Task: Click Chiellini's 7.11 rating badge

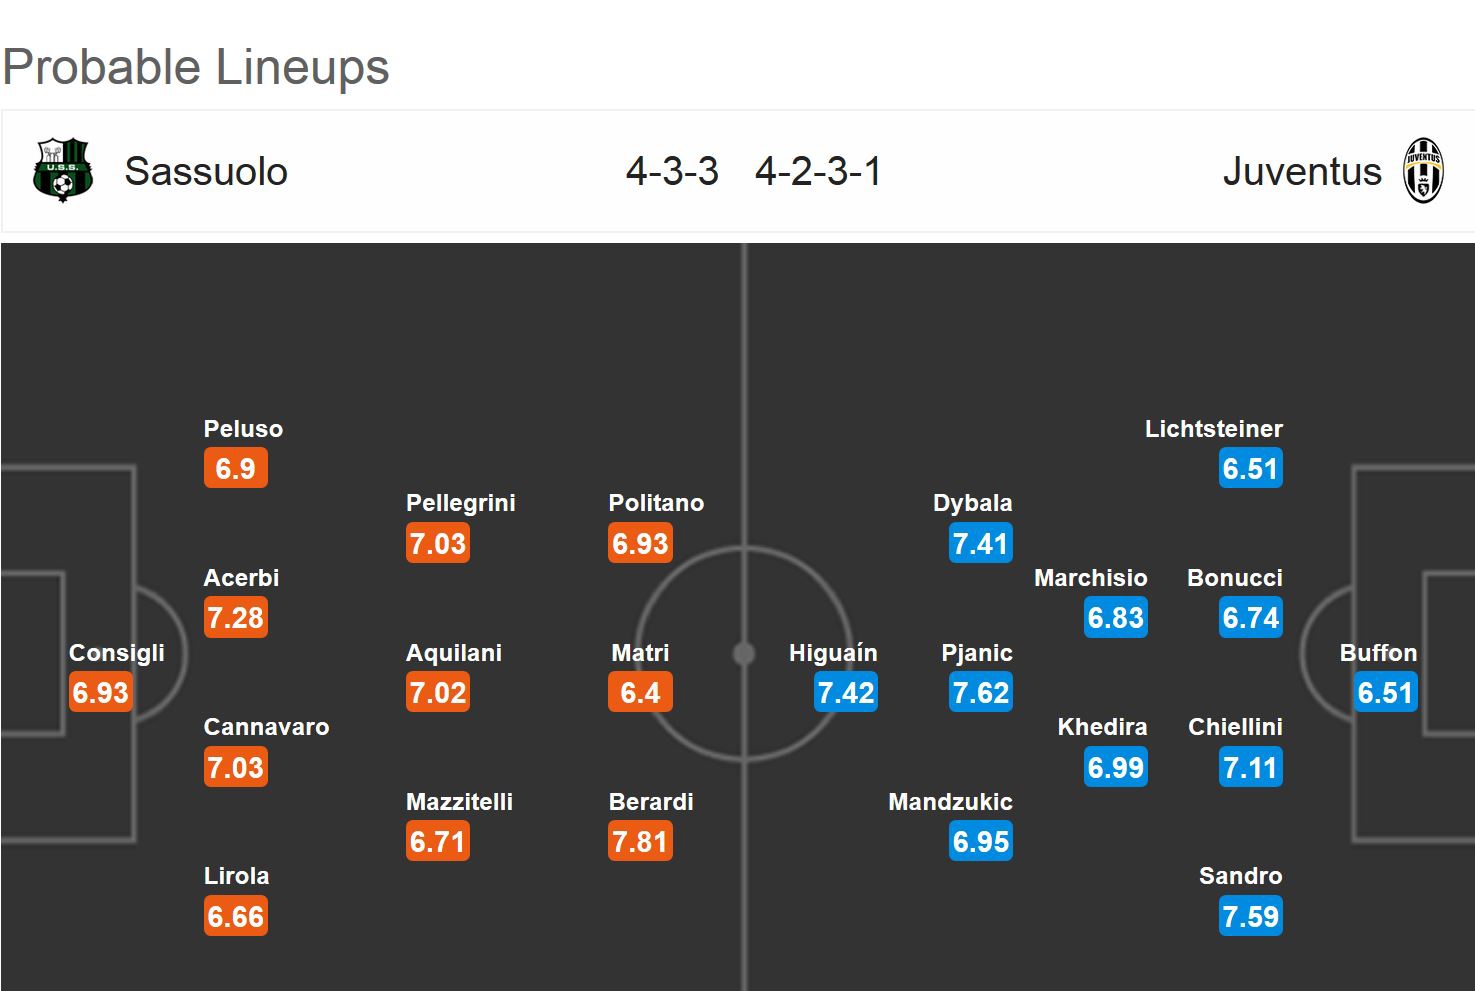Action: (1250, 768)
